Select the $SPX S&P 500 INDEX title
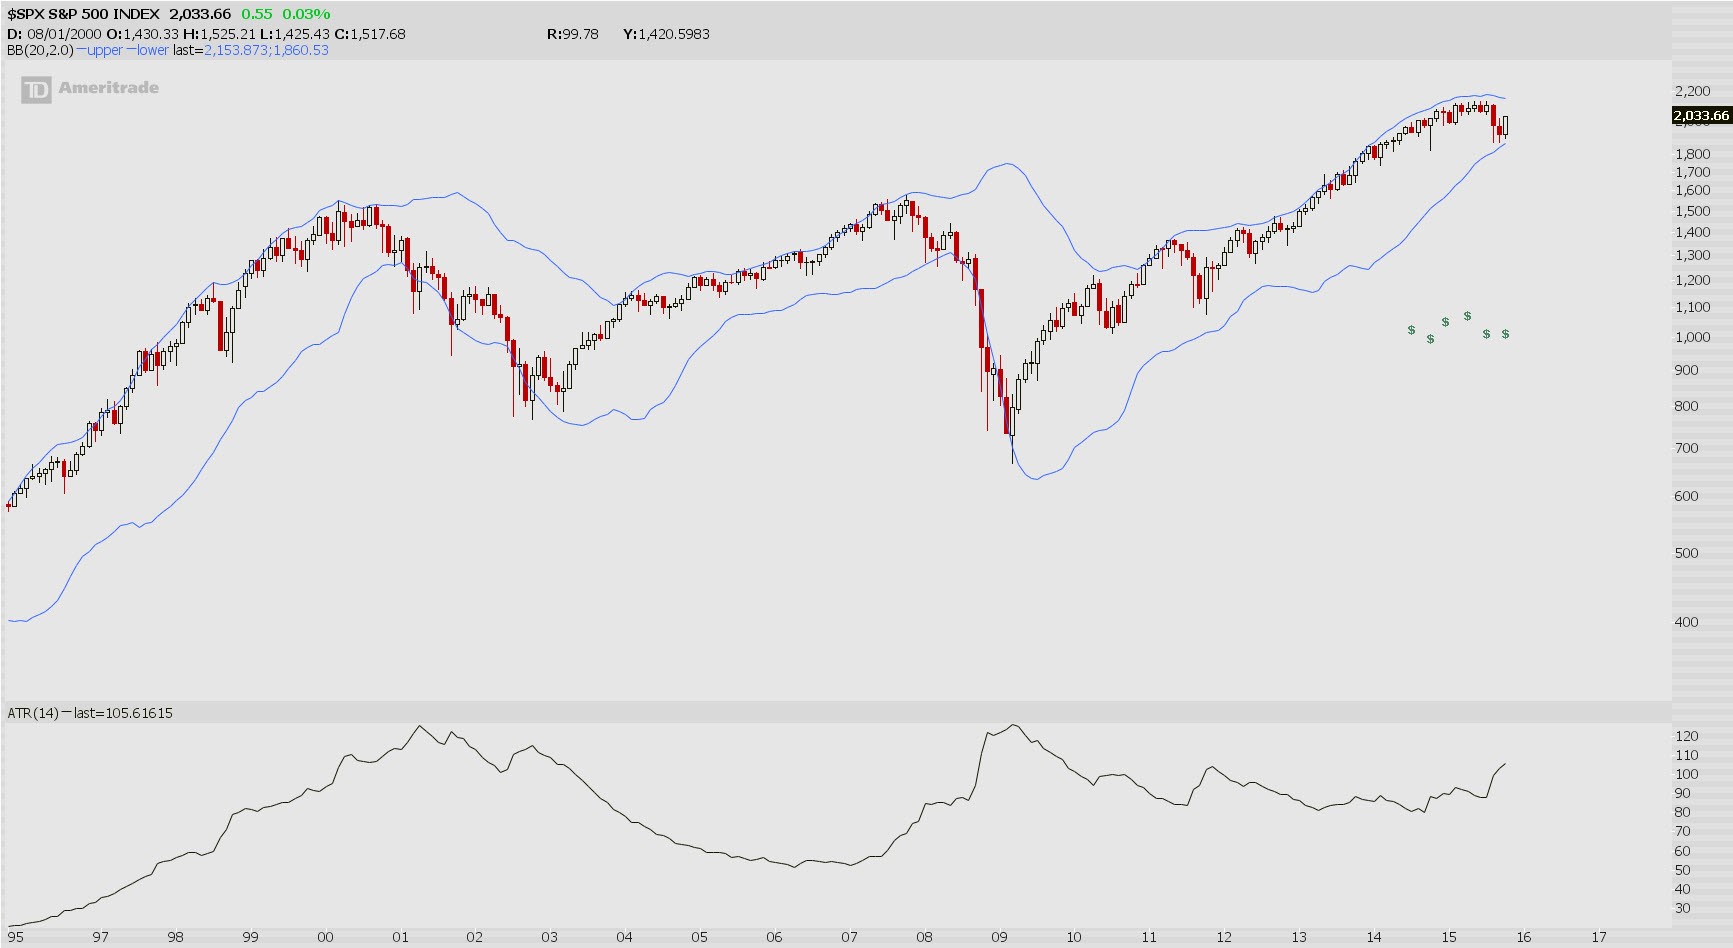Image resolution: width=1733 pixels, height=948 pixels. (x=84, y=14)
